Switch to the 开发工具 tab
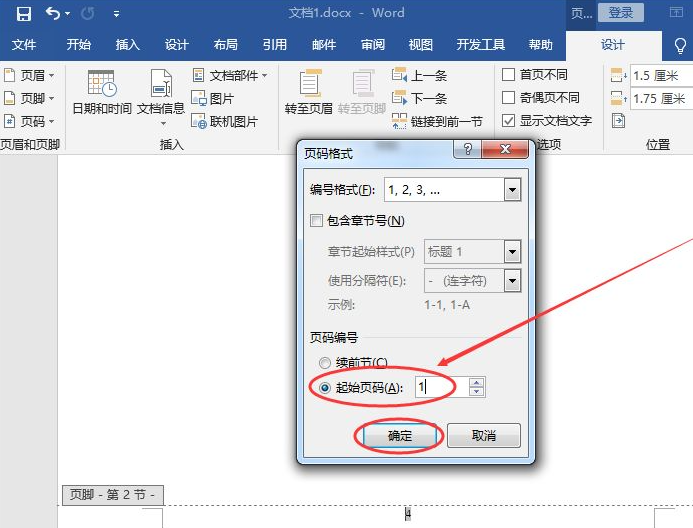This screenshot has height=528, width=693. coord(480,45)
